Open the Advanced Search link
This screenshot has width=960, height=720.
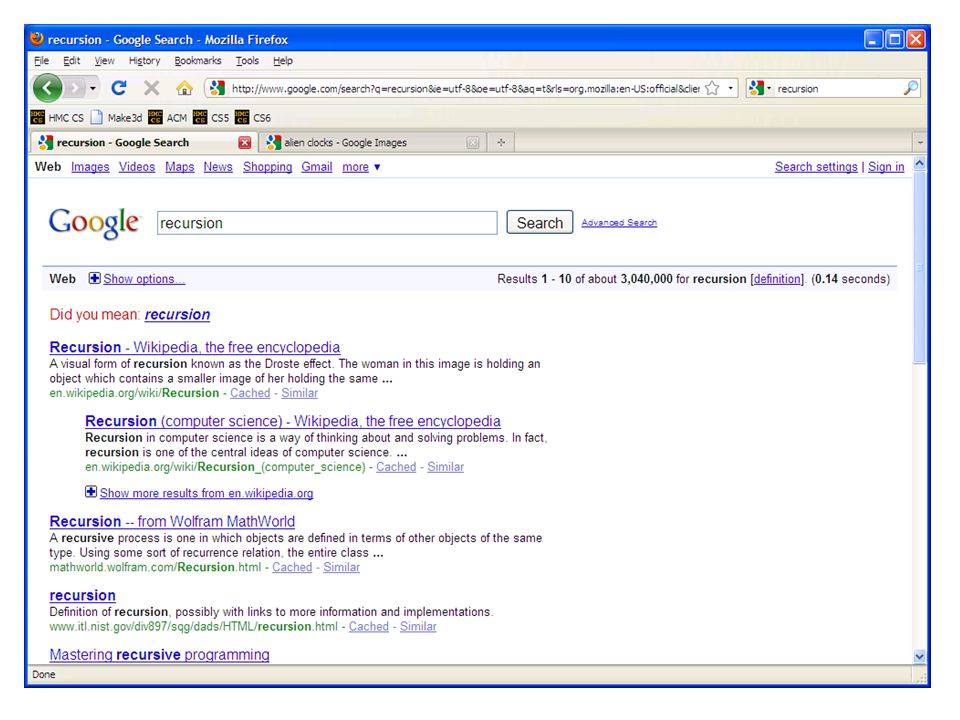pyautogui.click(x=619, y=223)
